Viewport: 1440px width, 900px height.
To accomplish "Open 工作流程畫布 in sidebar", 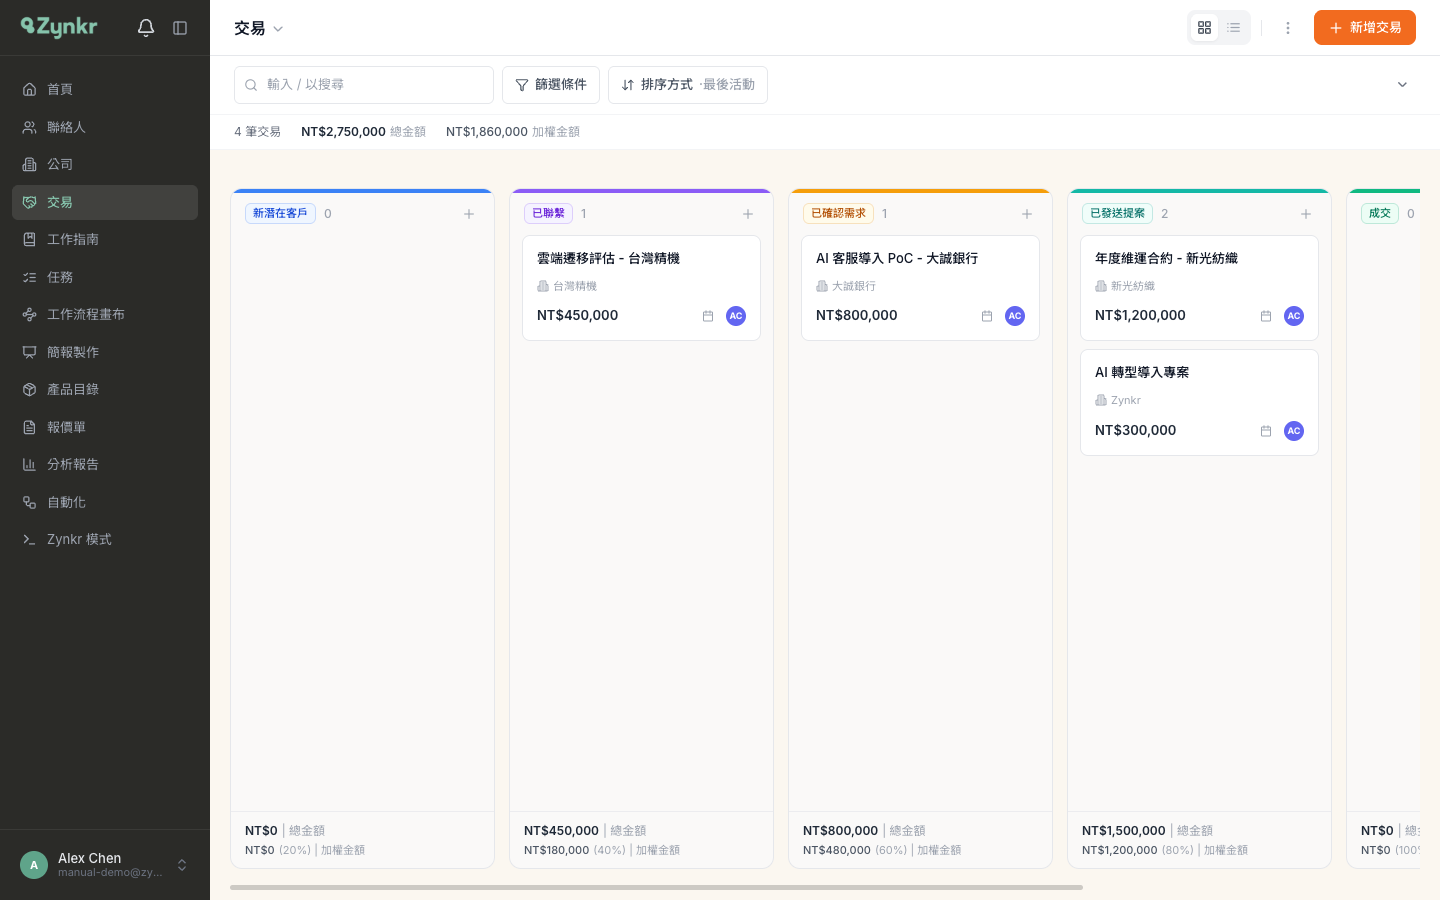I will pos(105,314).
